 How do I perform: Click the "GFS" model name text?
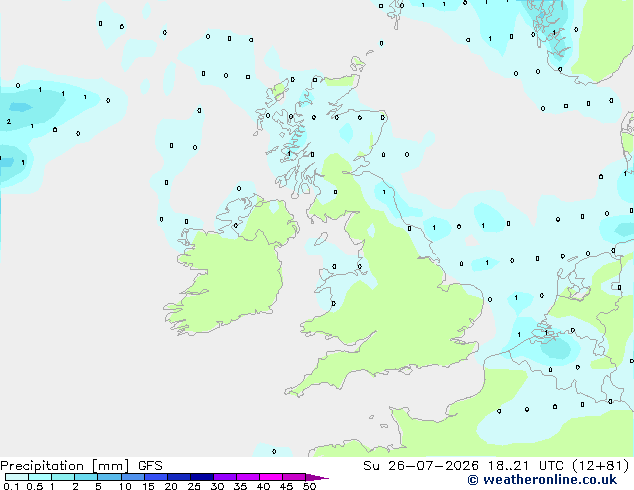coord(150,466)
